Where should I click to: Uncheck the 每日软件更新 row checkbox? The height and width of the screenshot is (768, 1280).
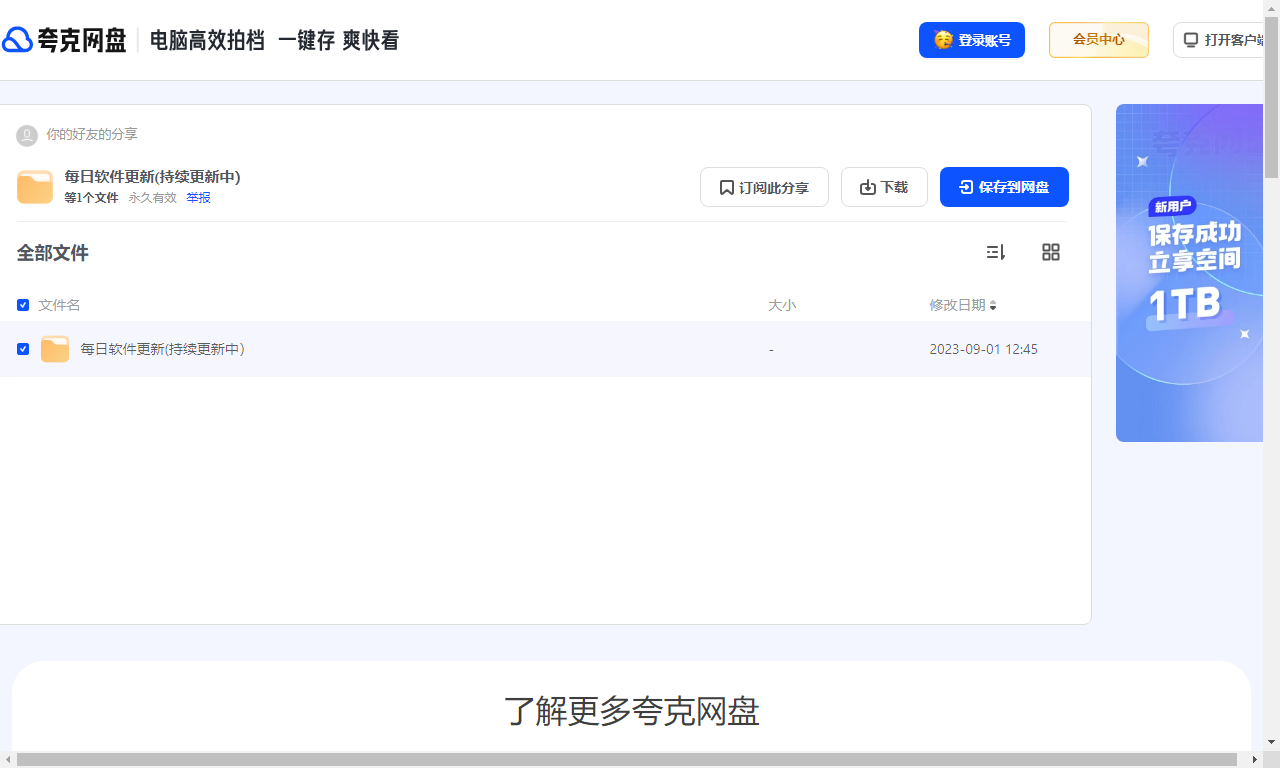point(23,349)
